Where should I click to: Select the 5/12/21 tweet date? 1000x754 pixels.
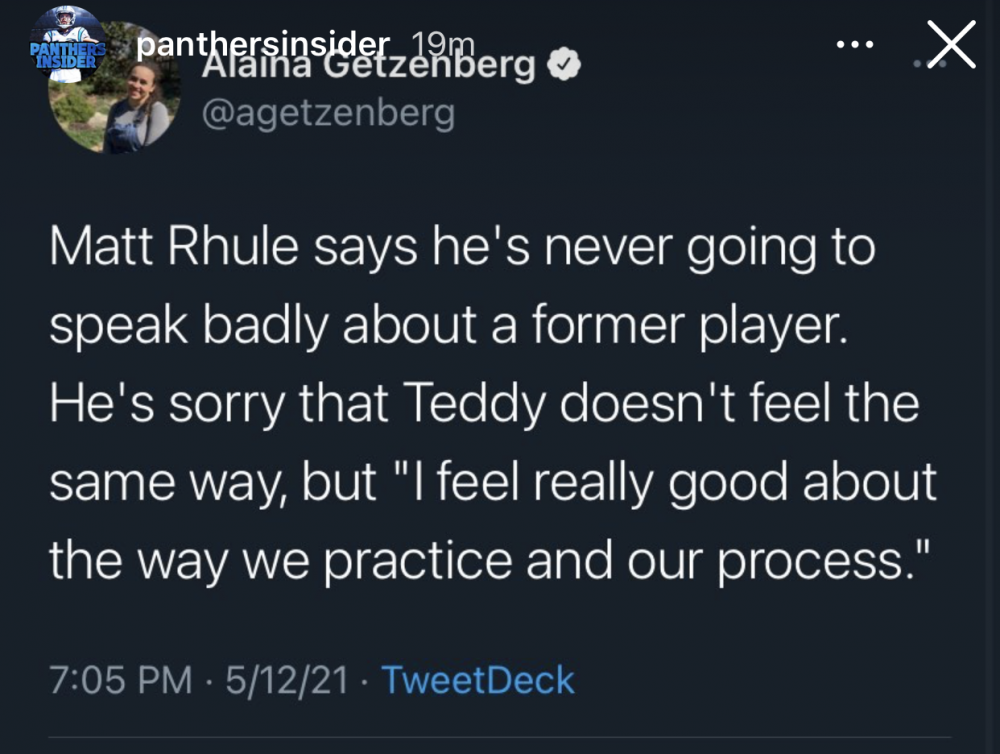click(287, 681)
